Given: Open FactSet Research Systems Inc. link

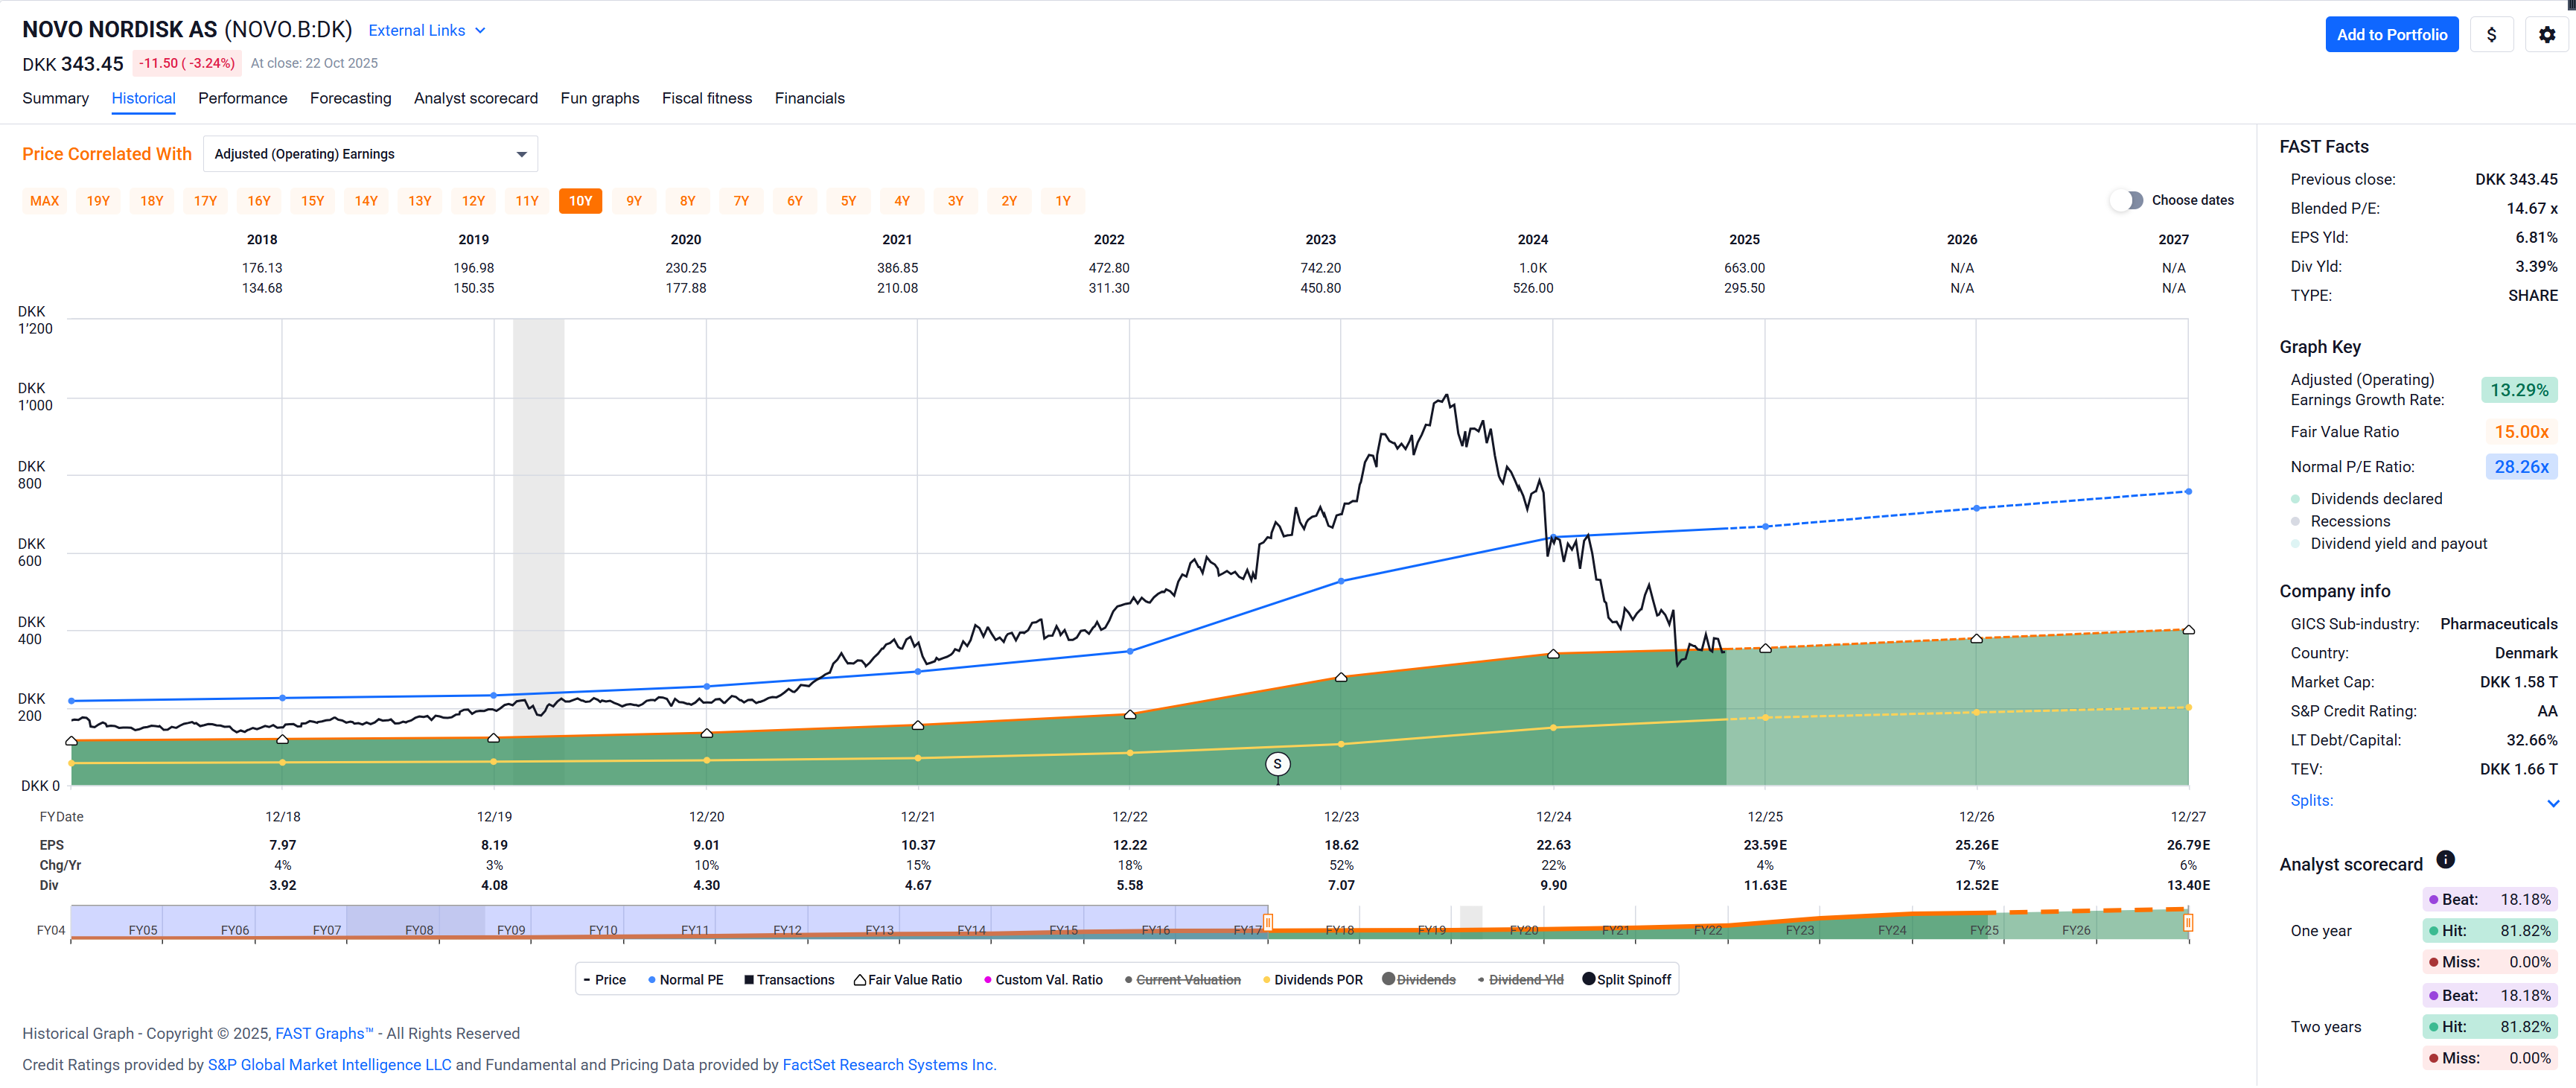Looking at the screenshot, I should [x=888, y=1065].
